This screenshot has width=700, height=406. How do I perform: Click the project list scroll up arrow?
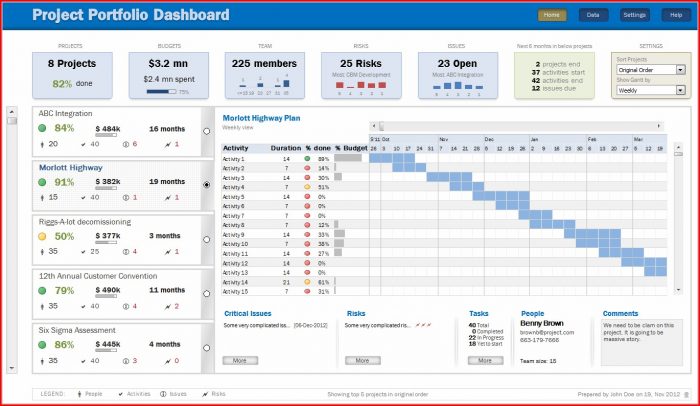click(x=12, y=112)
